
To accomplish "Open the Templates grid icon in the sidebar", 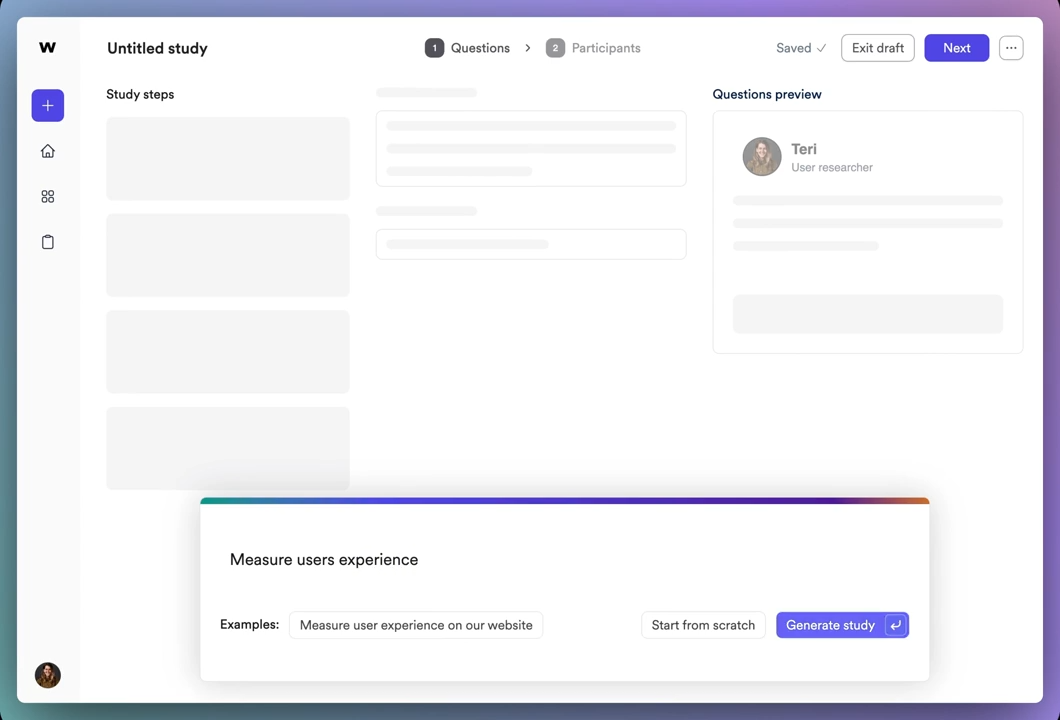I will coord(47,196).
